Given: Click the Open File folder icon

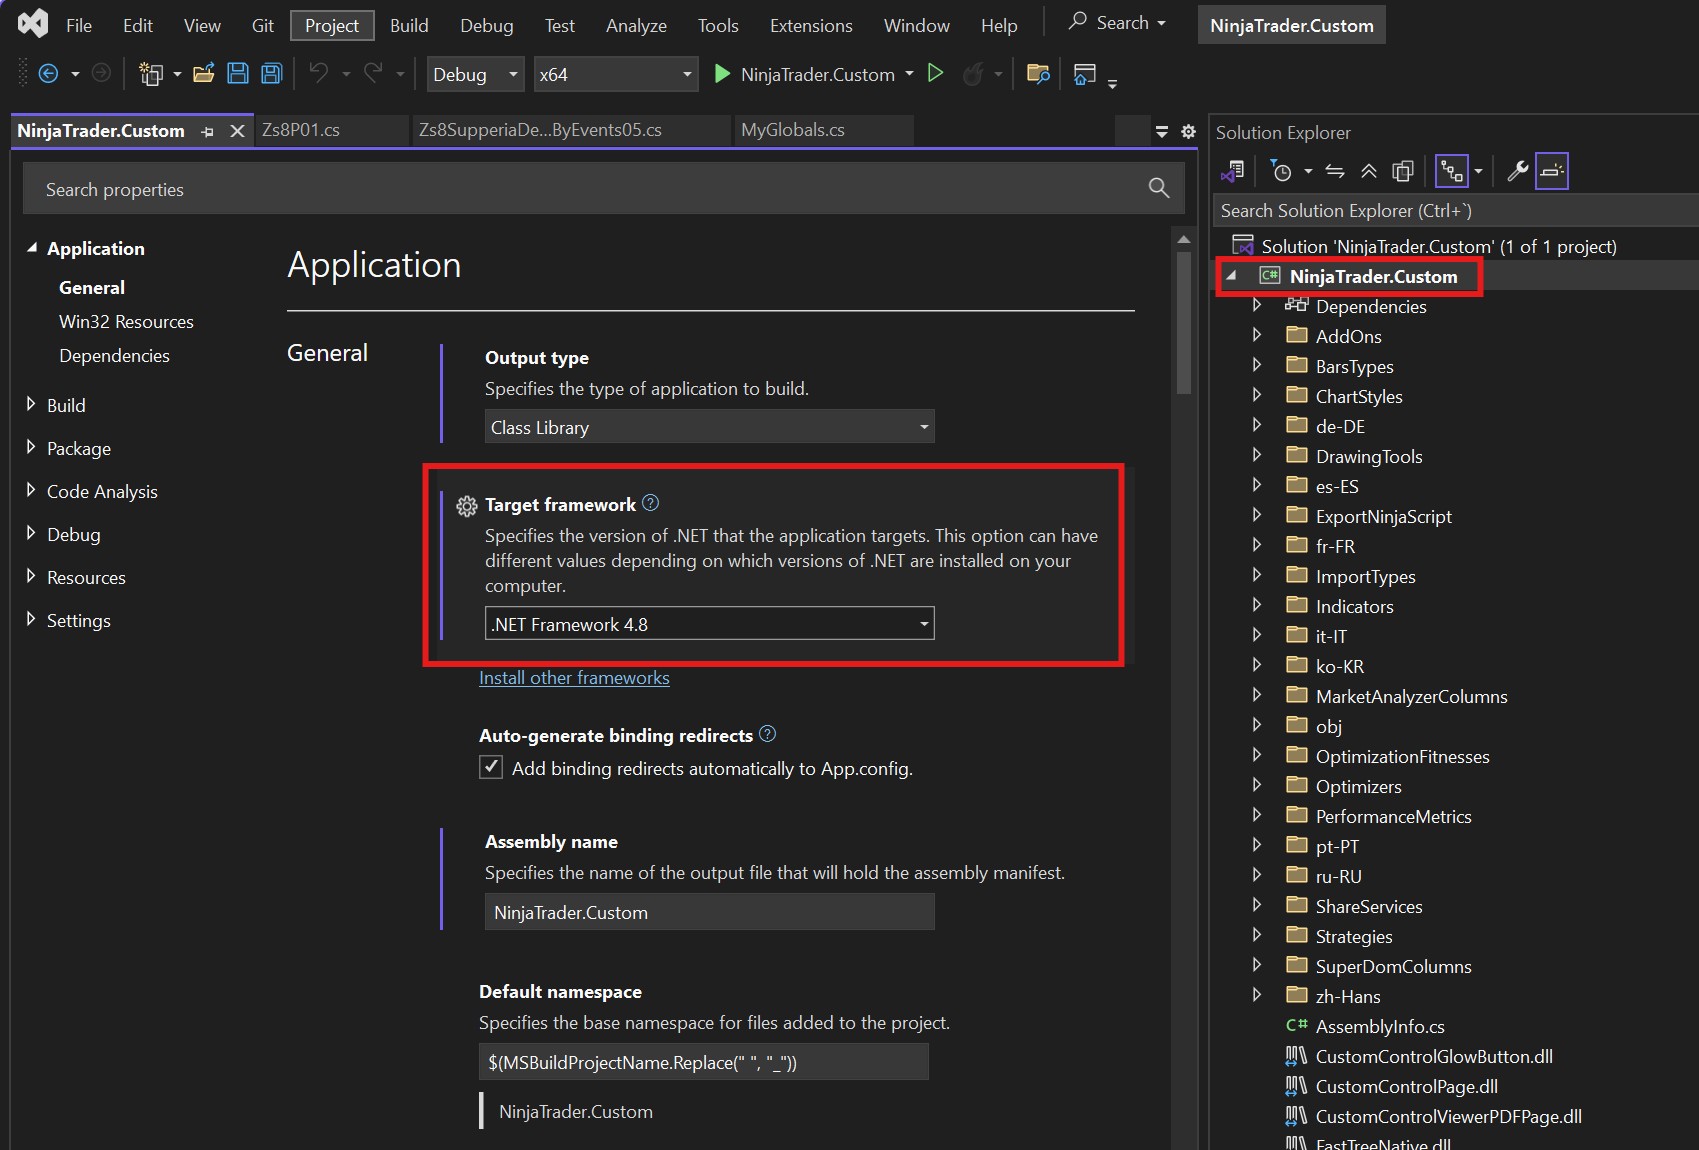Looking at the screenshot, I should click(x=204, y=74).
